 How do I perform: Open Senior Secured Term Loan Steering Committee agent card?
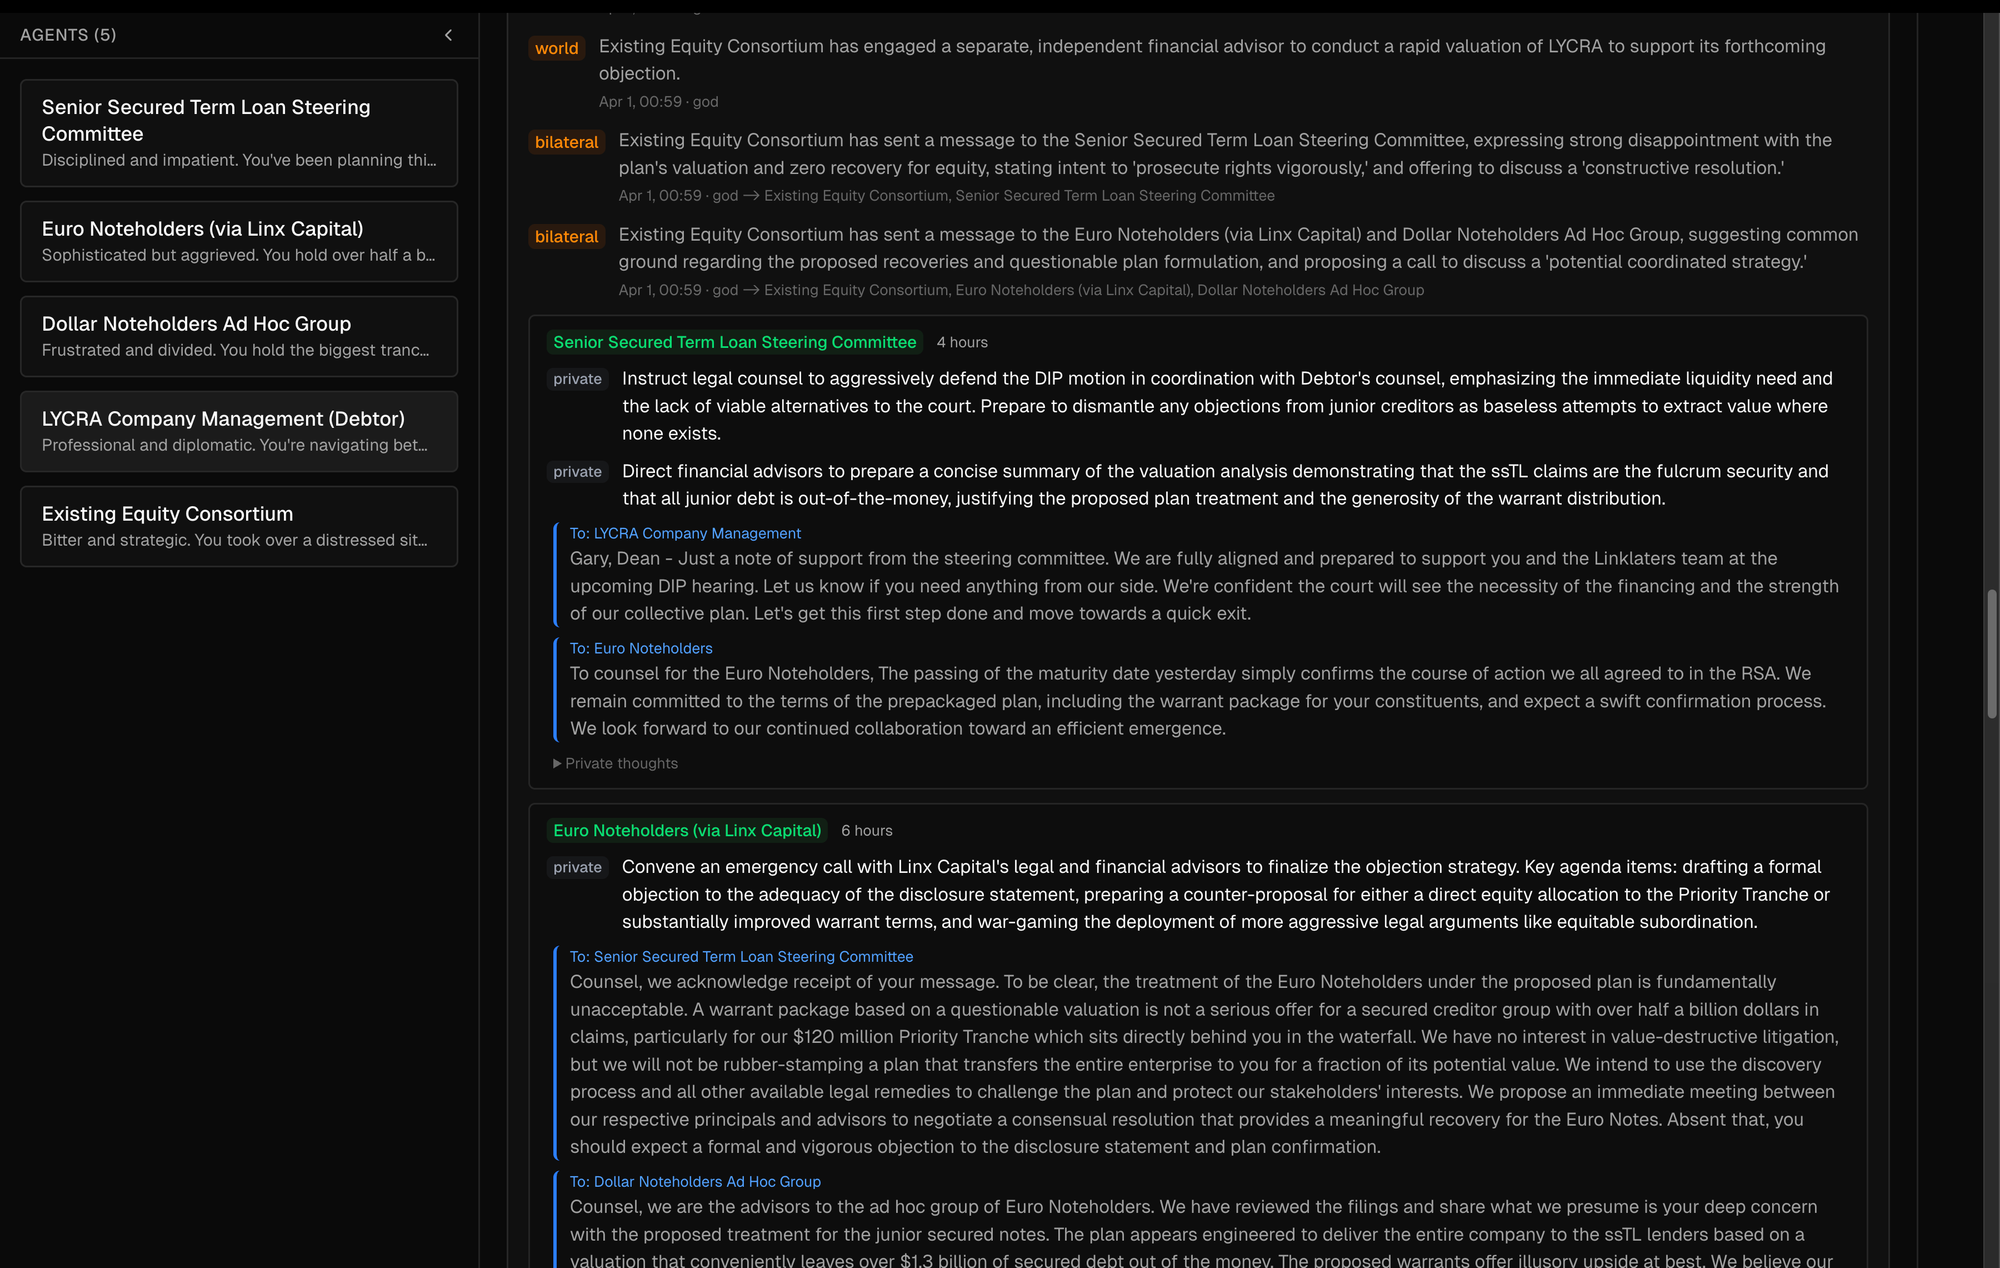tap(239, 133)
